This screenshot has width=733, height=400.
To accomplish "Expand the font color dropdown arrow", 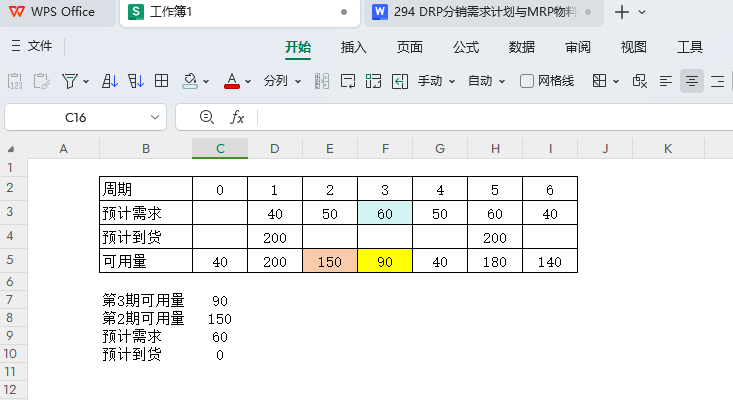I will [248, 82].
